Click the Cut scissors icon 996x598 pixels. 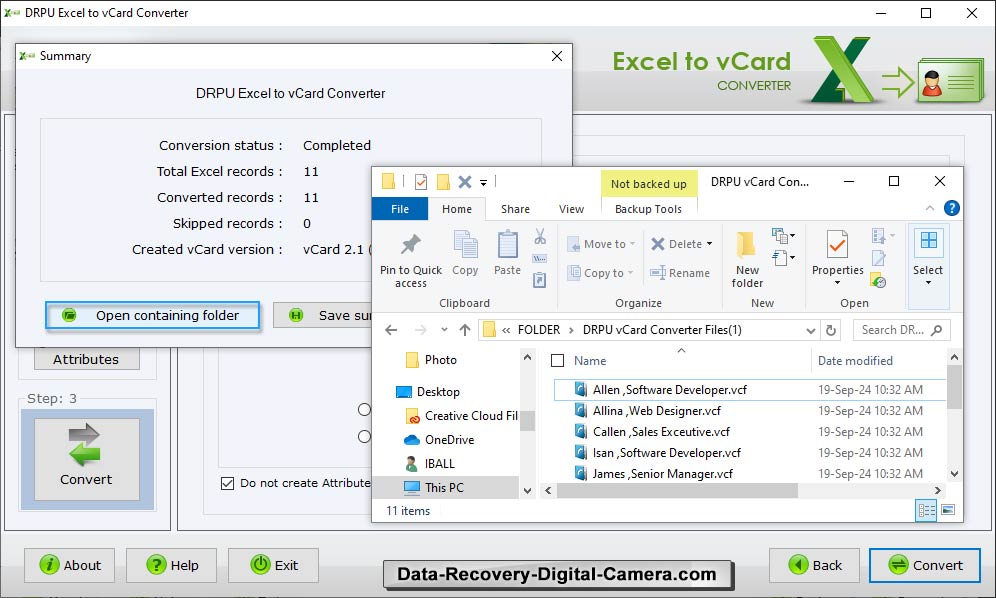[x=540, y=236]
